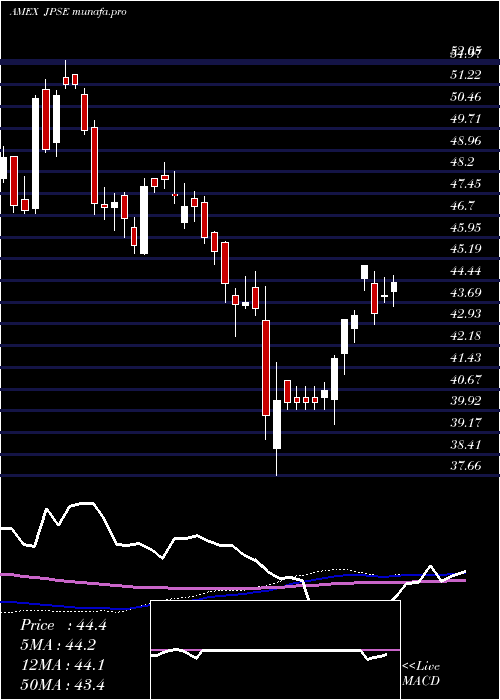This screenshot has height=700, width=500.
Task: Click the 41.43 price axis label
Action: (x=465, y=358)
